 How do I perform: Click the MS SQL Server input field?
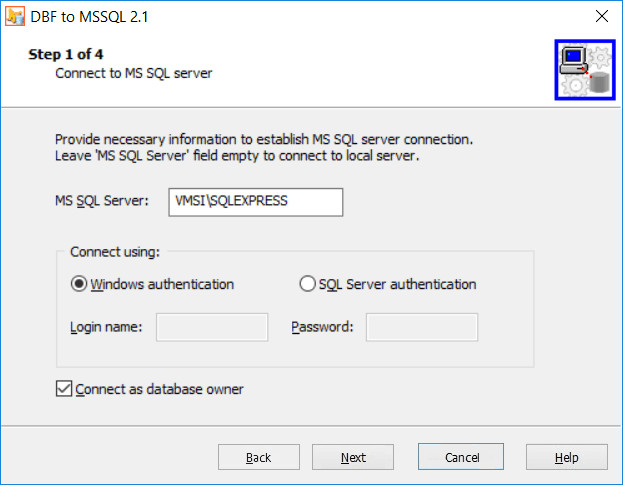255,202
